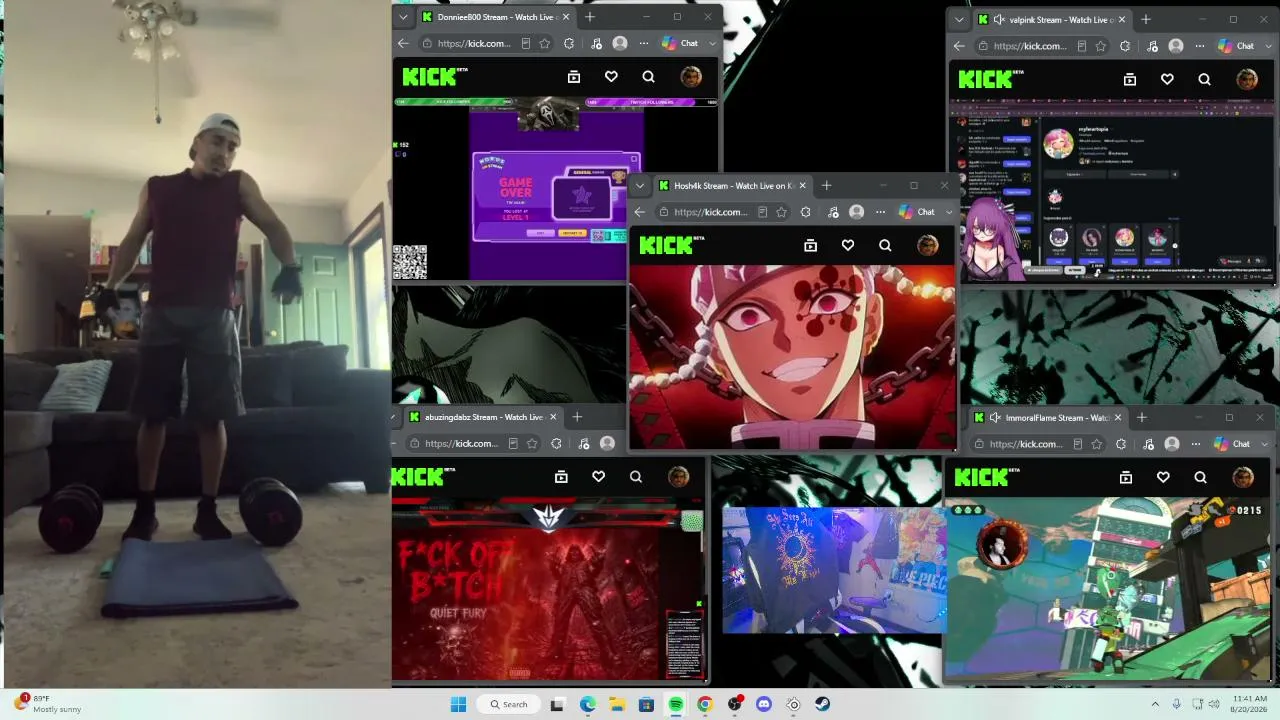Open browse icon in ImmoralFlame Kick header
This screenshot has height=720, width=1280.
click(1126, 478)
